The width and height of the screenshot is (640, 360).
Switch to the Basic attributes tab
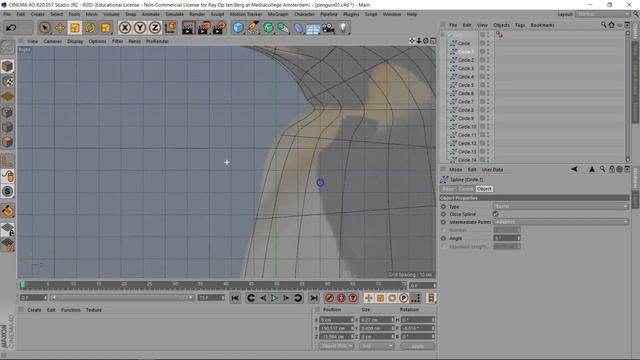coord(448,189)
